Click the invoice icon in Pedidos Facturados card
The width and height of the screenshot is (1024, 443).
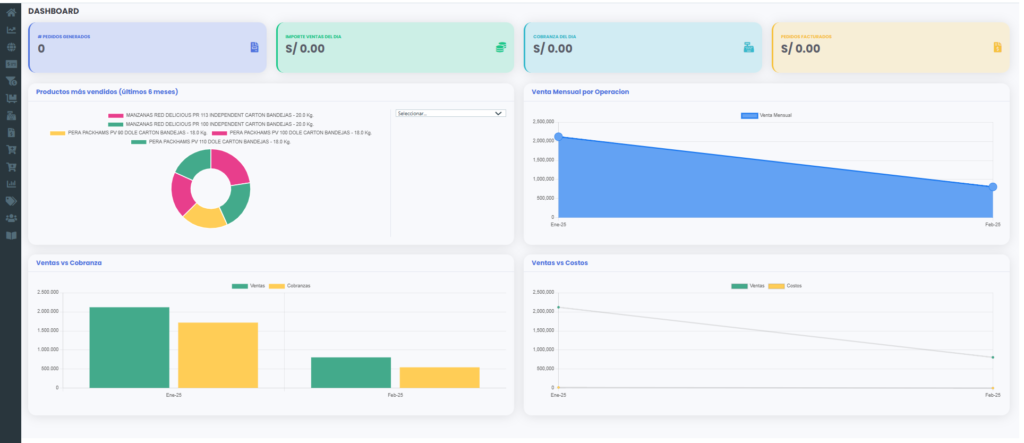click(x=997, y=47)
